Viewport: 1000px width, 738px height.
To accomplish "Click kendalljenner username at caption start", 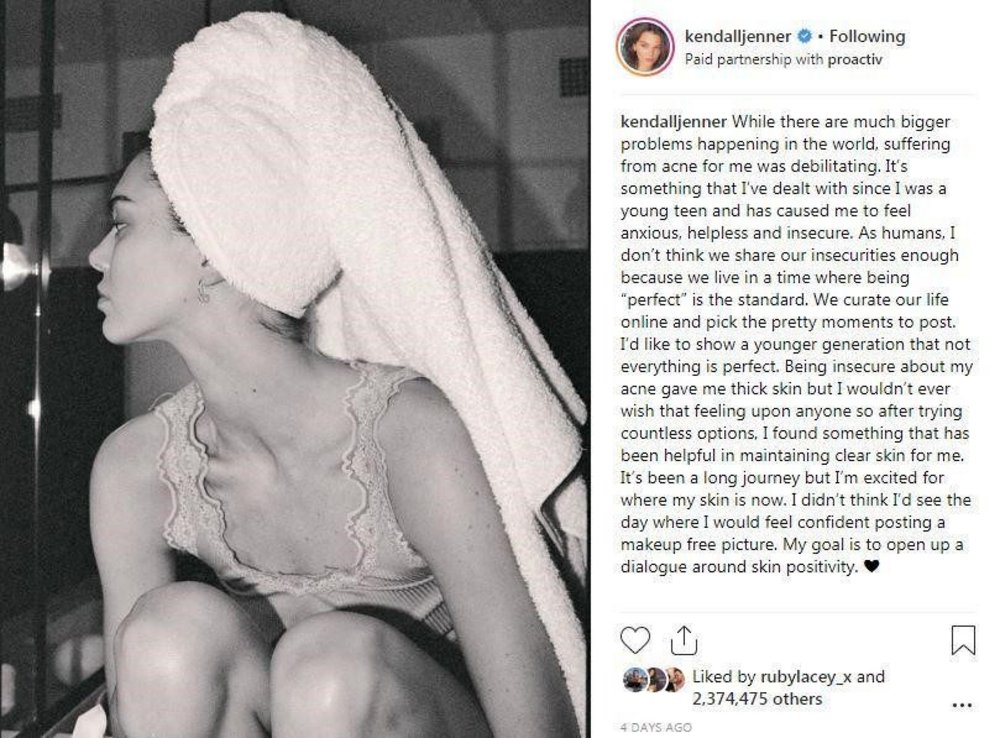I will [x=673, y=121].
